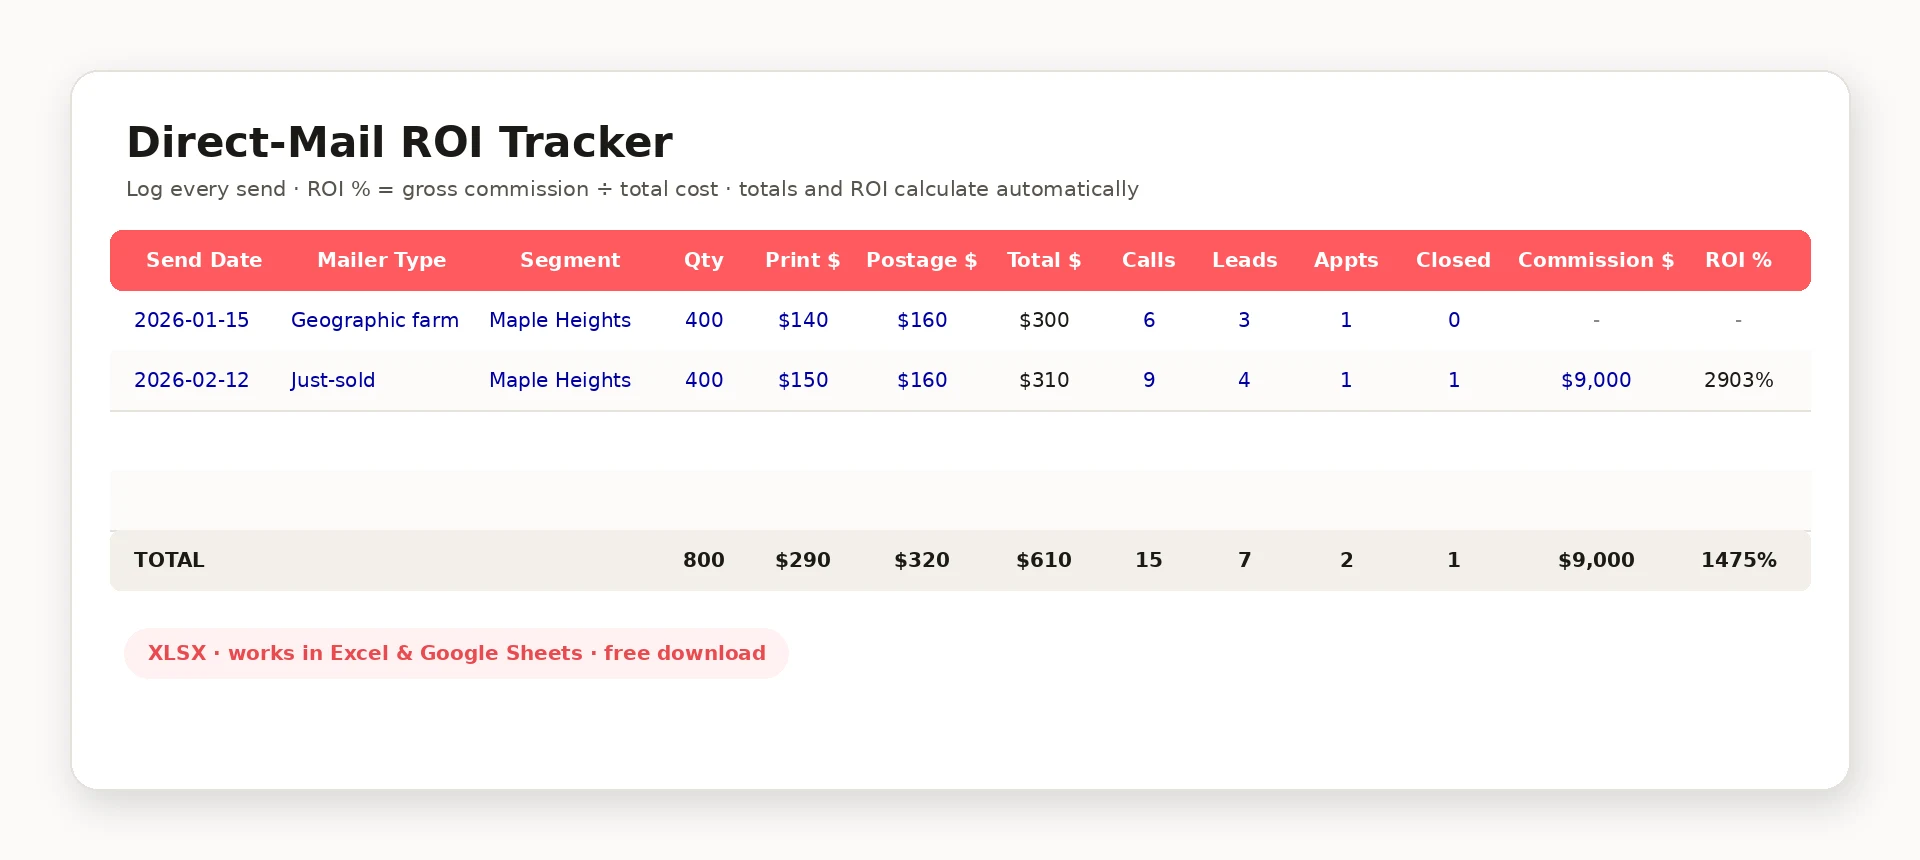Image resolution: width=1920 pixels, height=860 pixels.
Task: Click the Total $ column header
Action: pos(1044,260)
